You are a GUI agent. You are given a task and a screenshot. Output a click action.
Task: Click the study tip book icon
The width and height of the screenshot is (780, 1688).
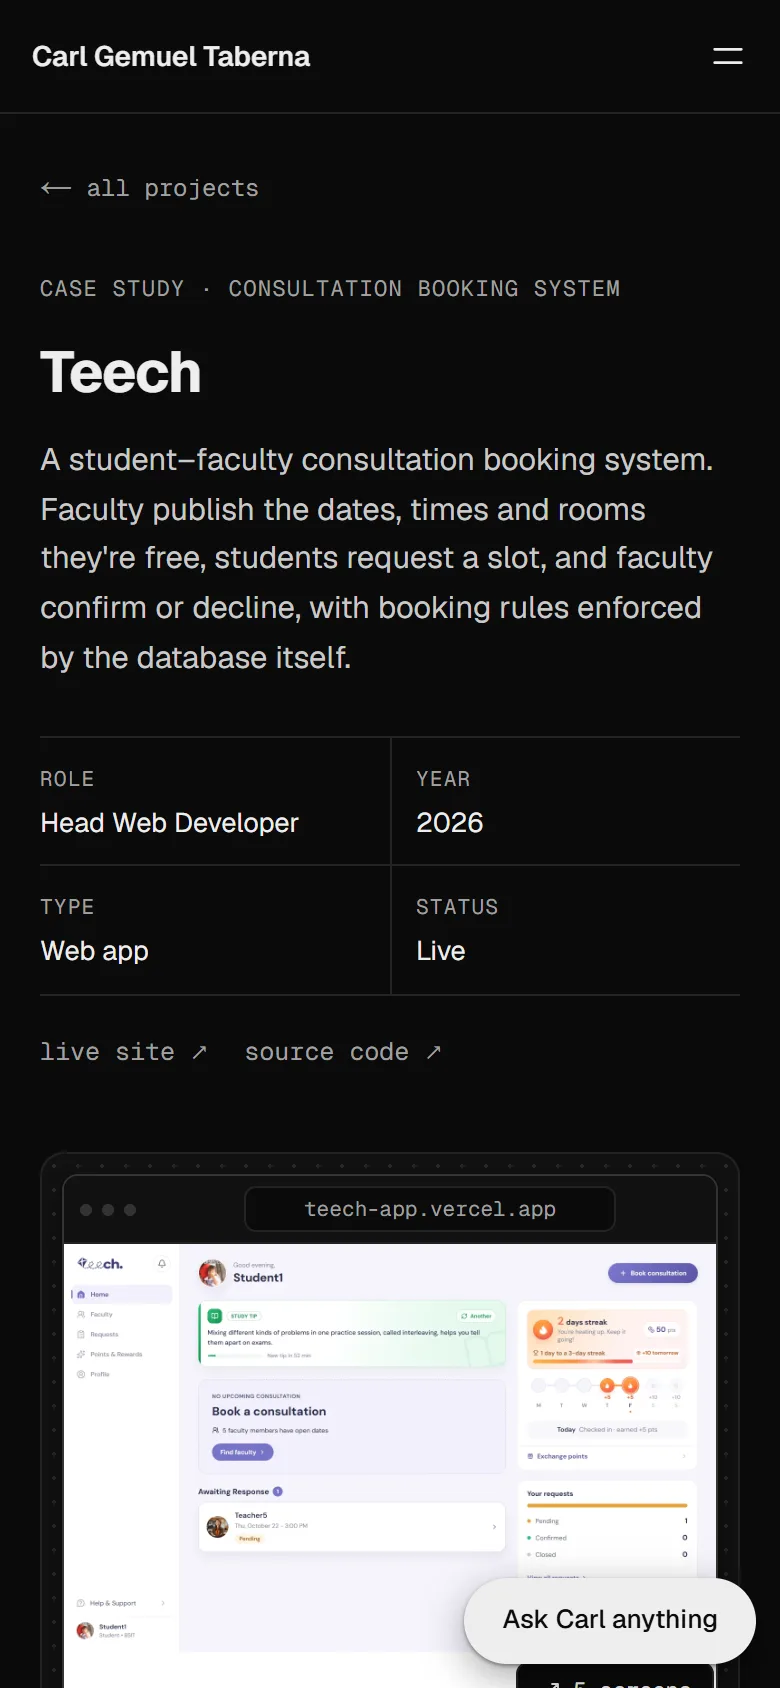coord(214,1316)
